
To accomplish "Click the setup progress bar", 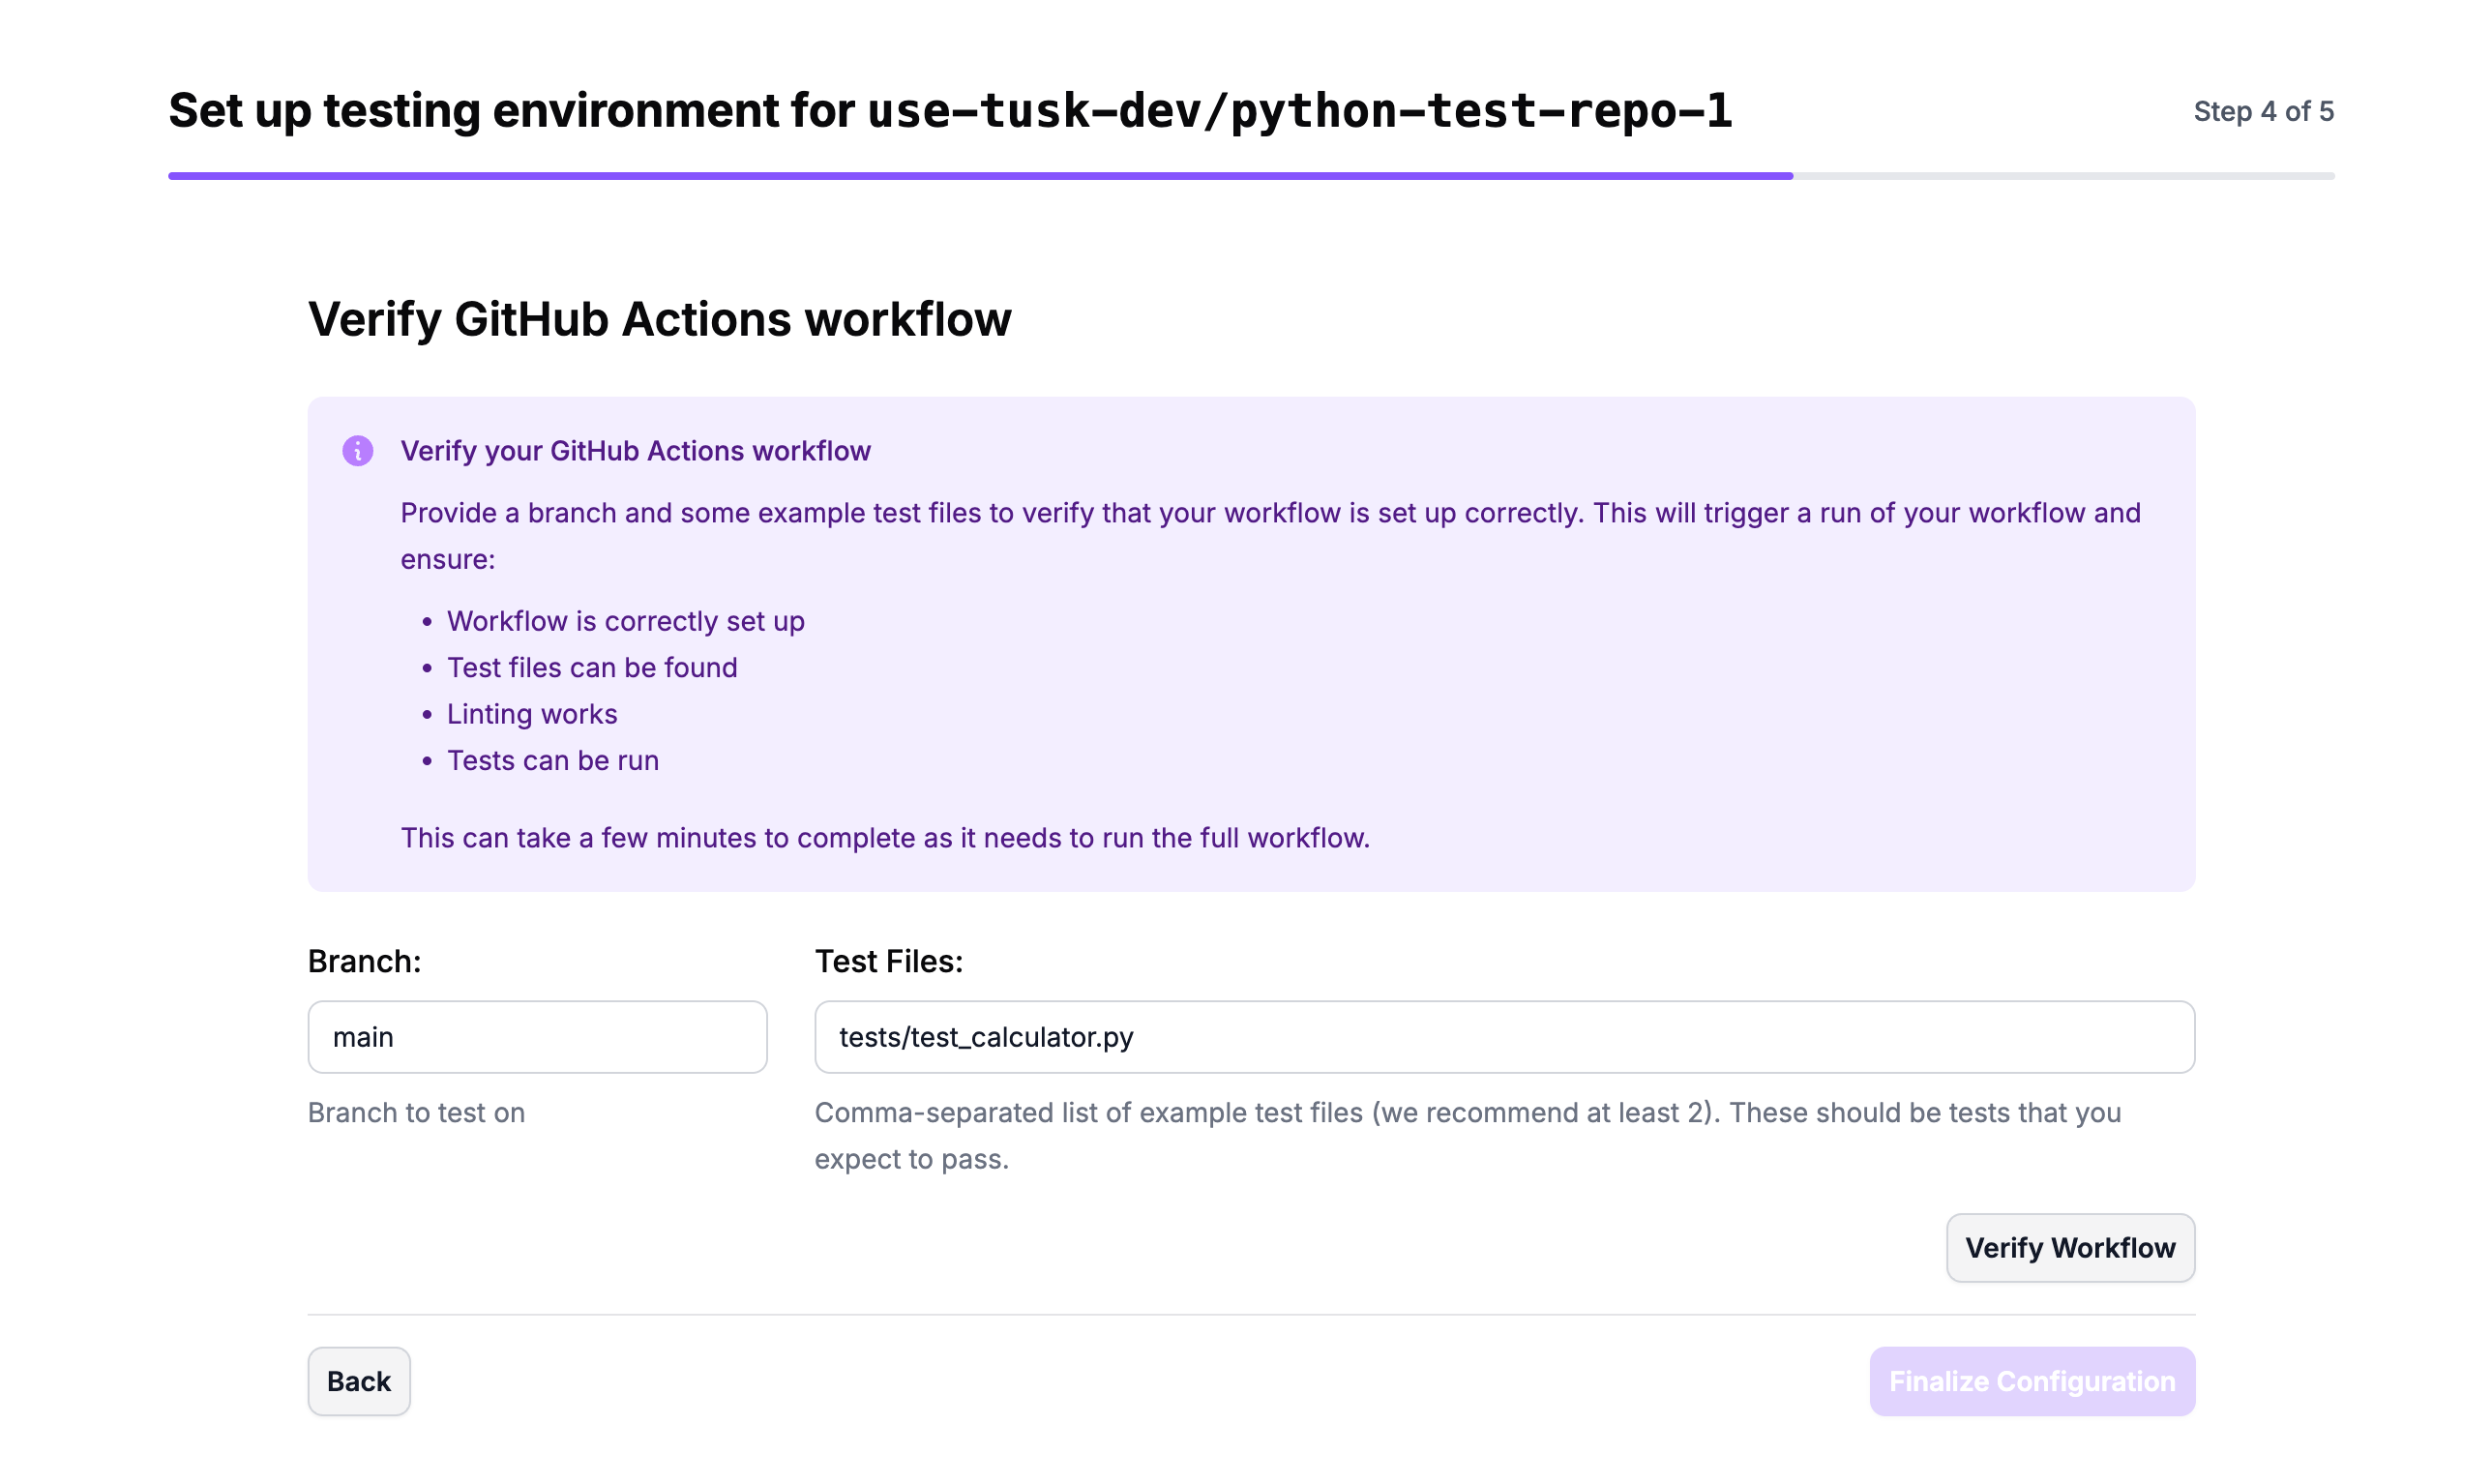I will click(x=1251, y=176).
